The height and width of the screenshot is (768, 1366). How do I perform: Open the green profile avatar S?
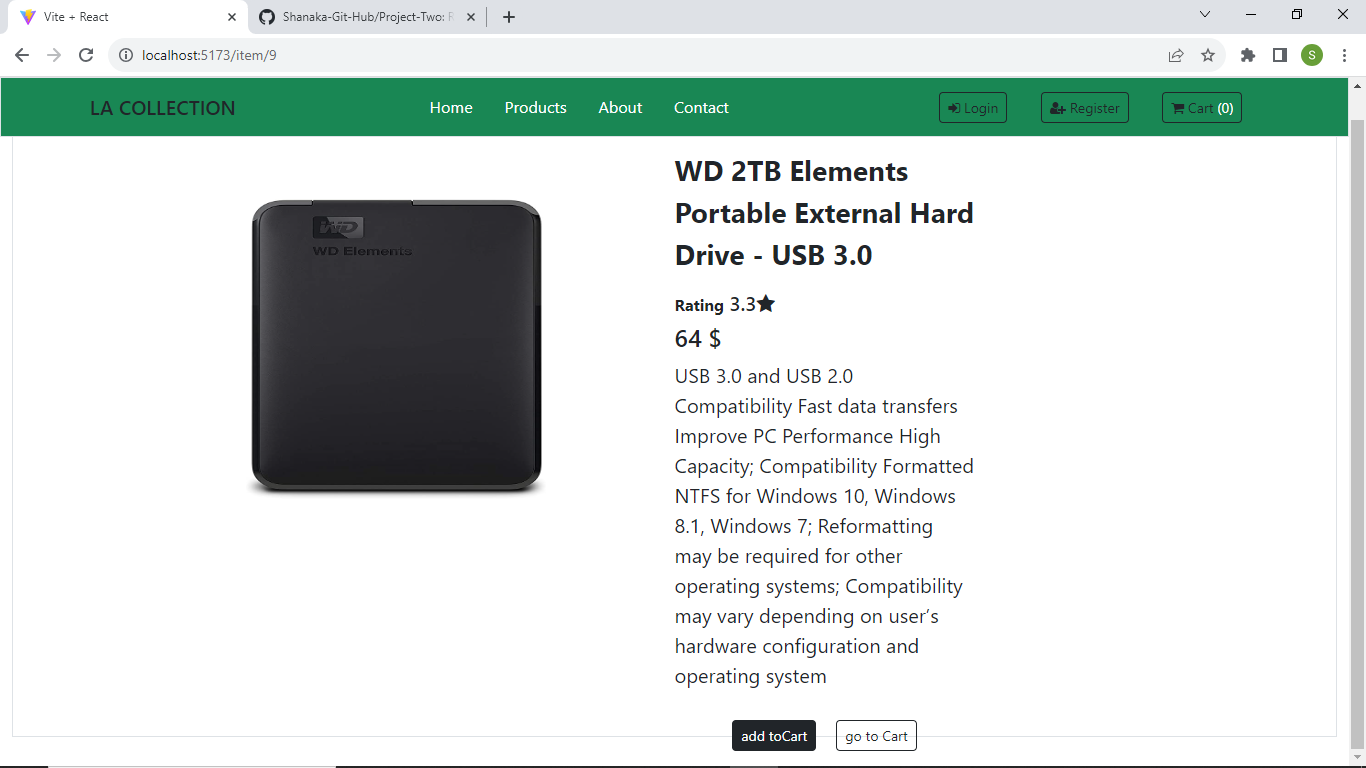pyautogui.click(x=1312, y=55)
